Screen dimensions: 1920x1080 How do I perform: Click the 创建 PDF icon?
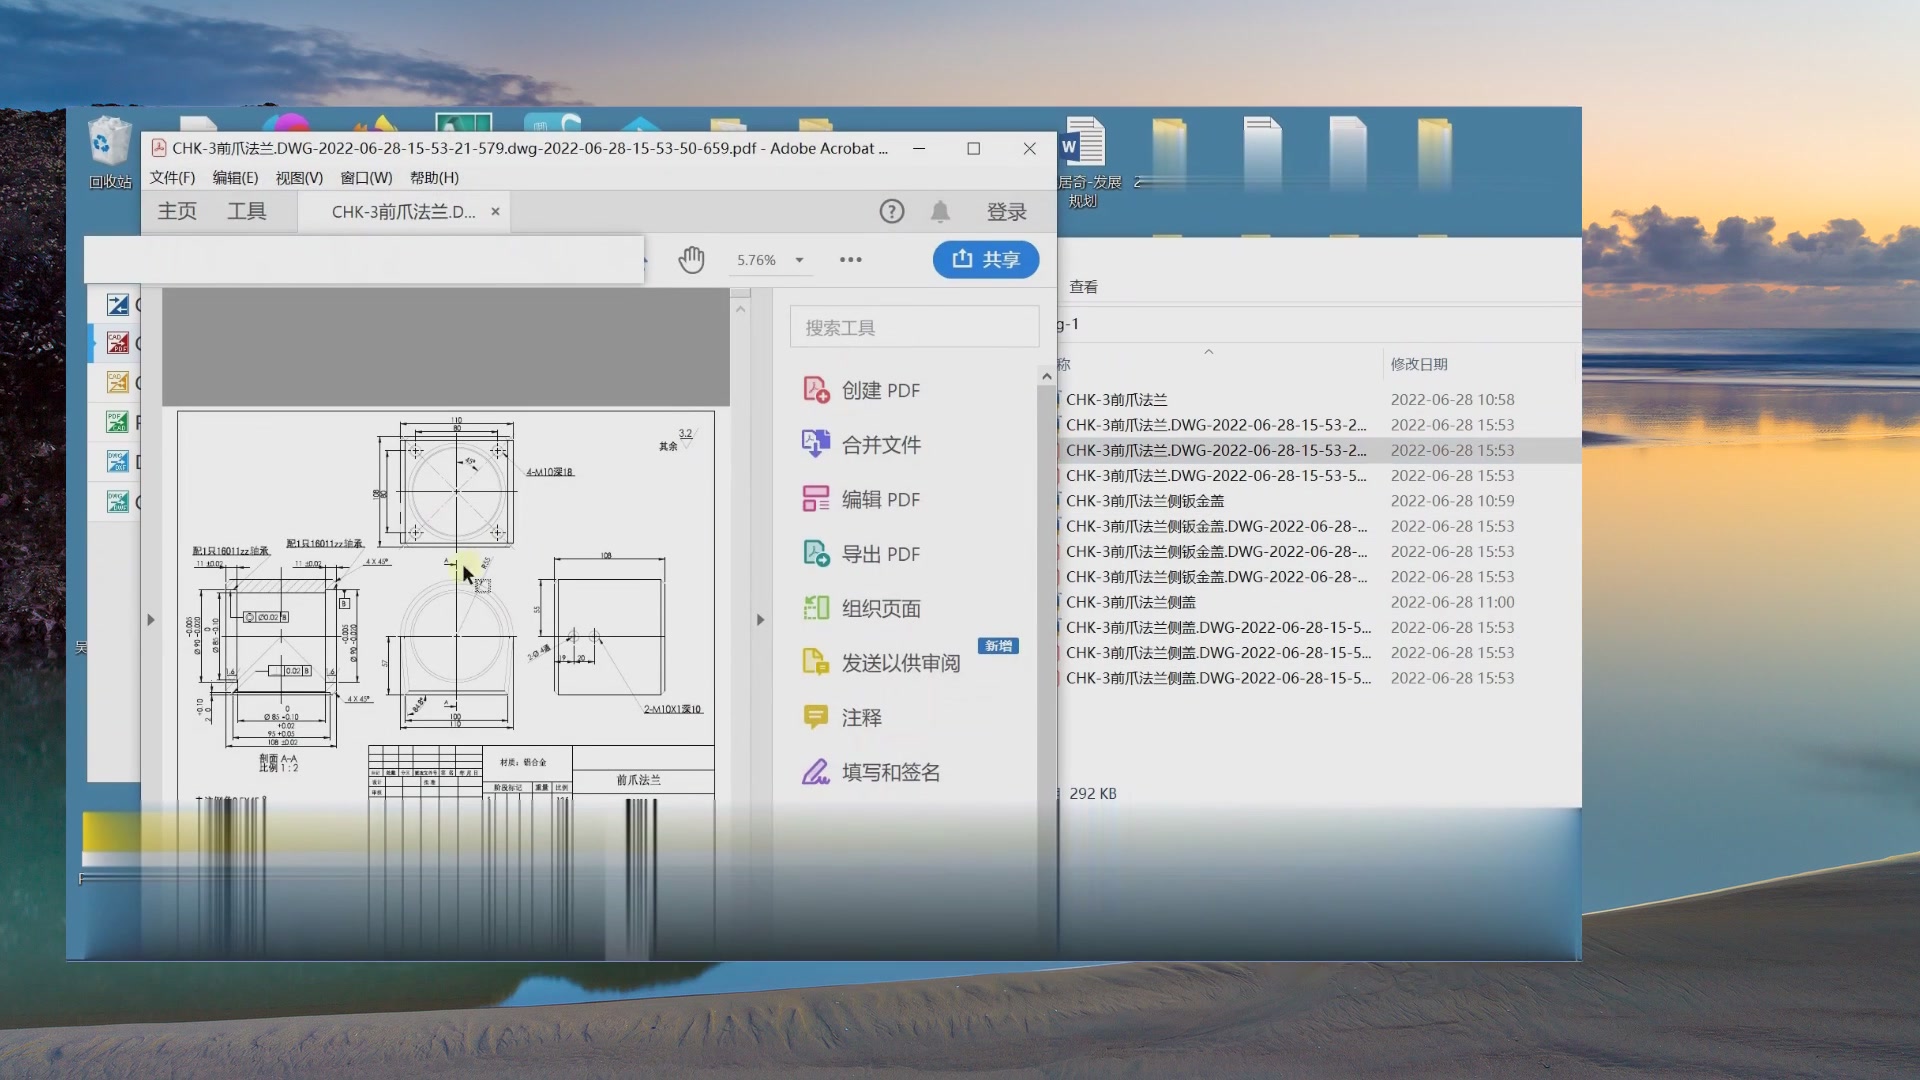(816, 390)
